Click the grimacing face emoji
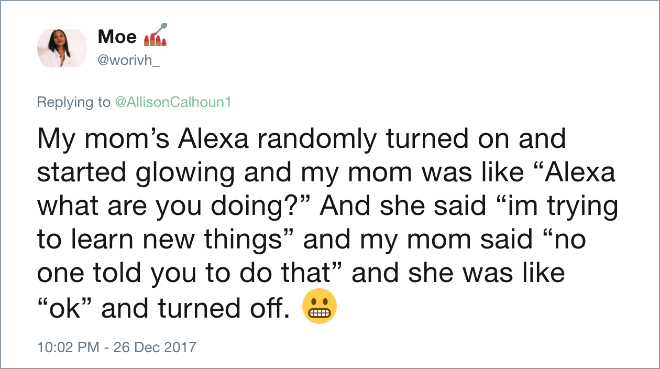Screen dimensions: 660x369 [319, 306]
